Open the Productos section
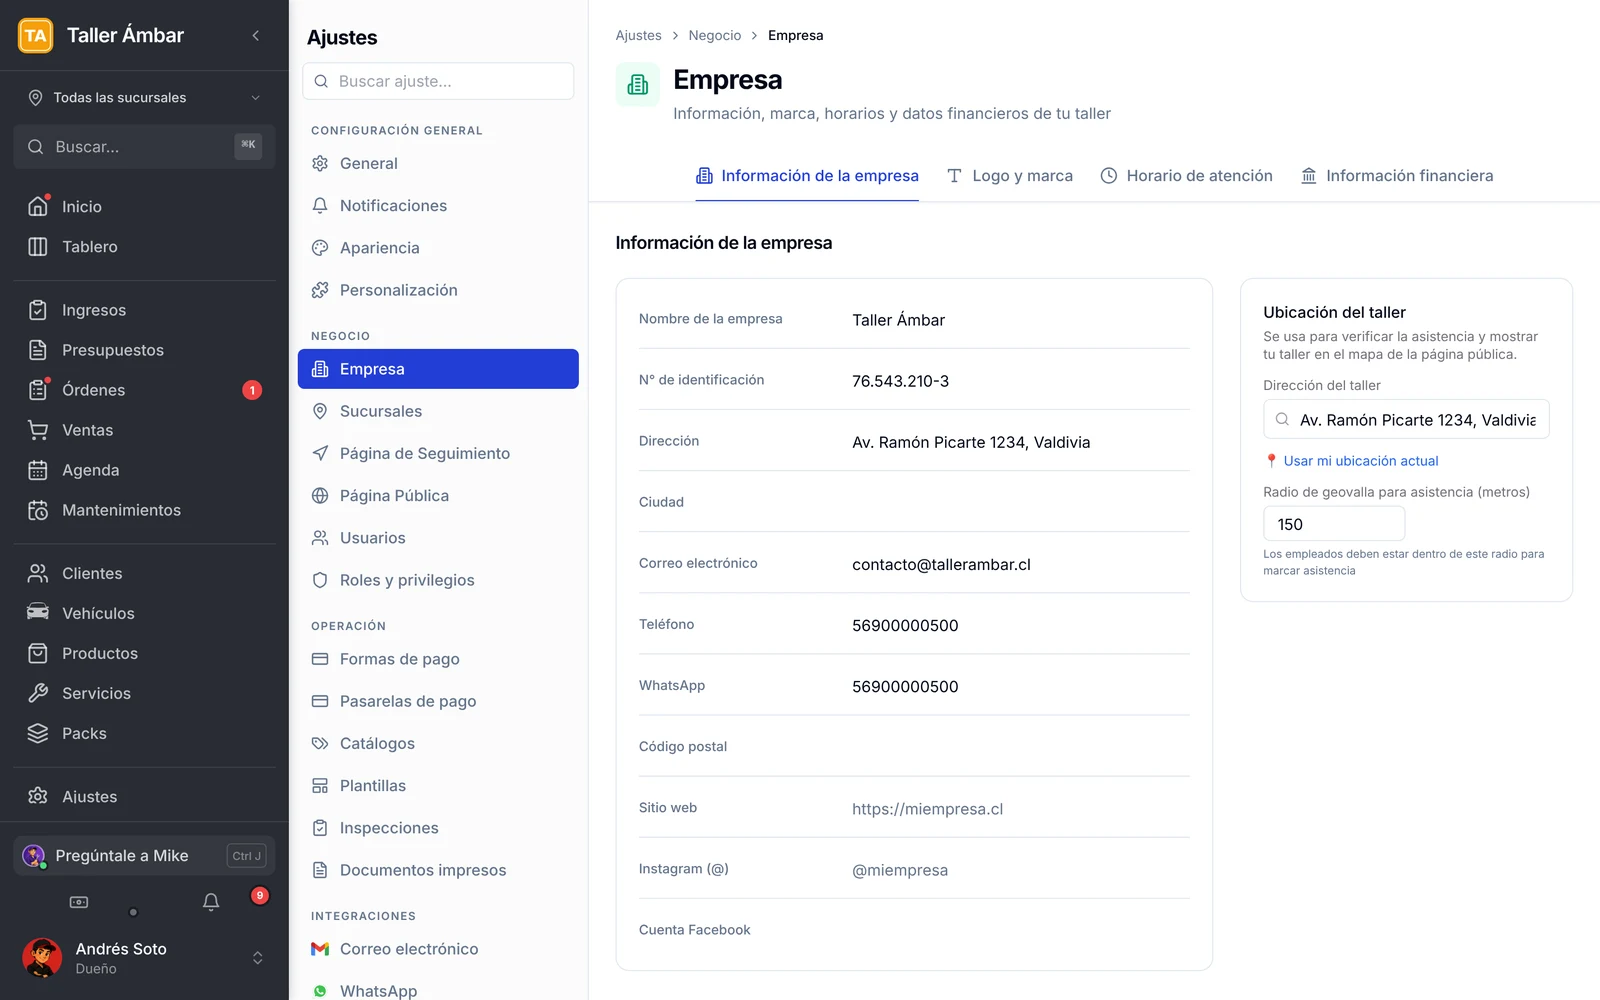 click(x=144, y=653)
